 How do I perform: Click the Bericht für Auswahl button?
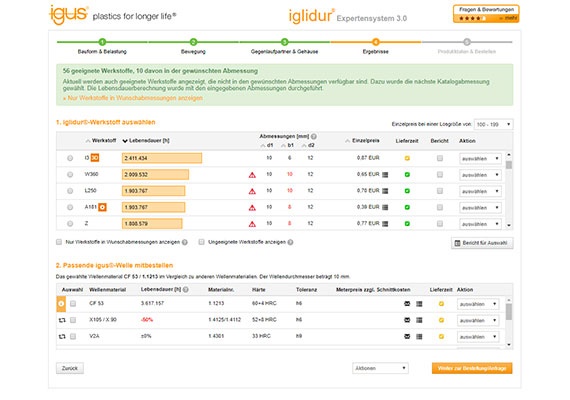coord(482,243)
